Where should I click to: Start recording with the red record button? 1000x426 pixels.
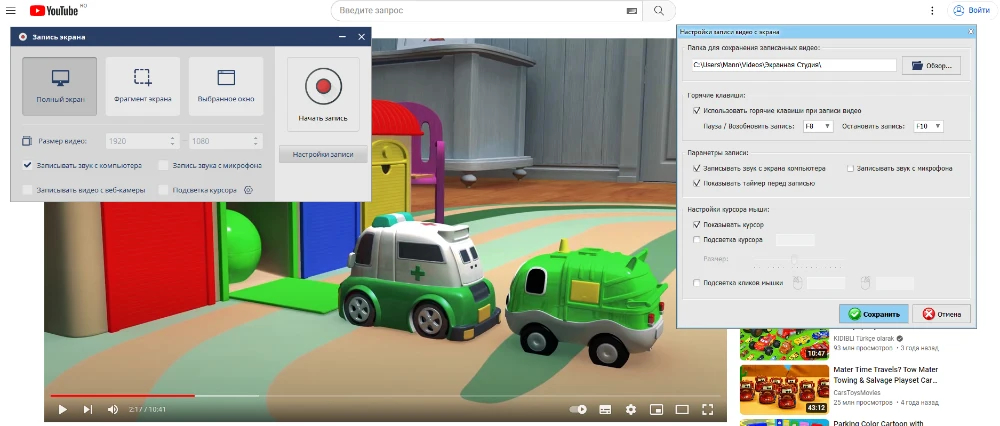(322, 87)
